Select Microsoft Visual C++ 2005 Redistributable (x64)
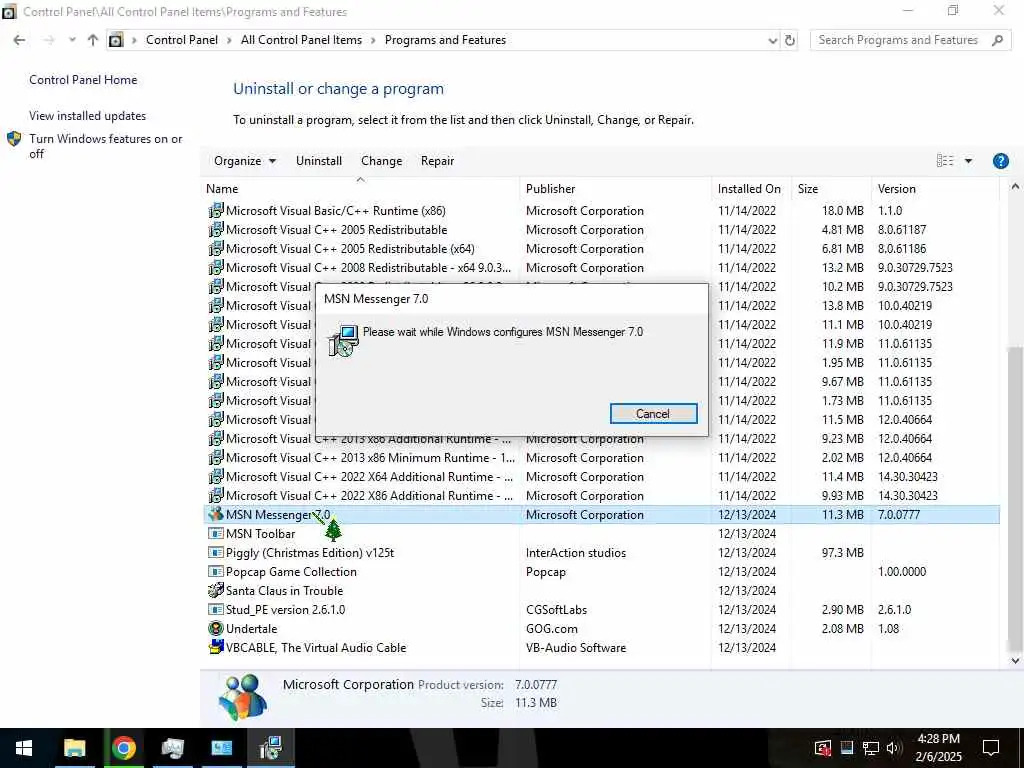 pyautogui.click(x=601, y=249)
